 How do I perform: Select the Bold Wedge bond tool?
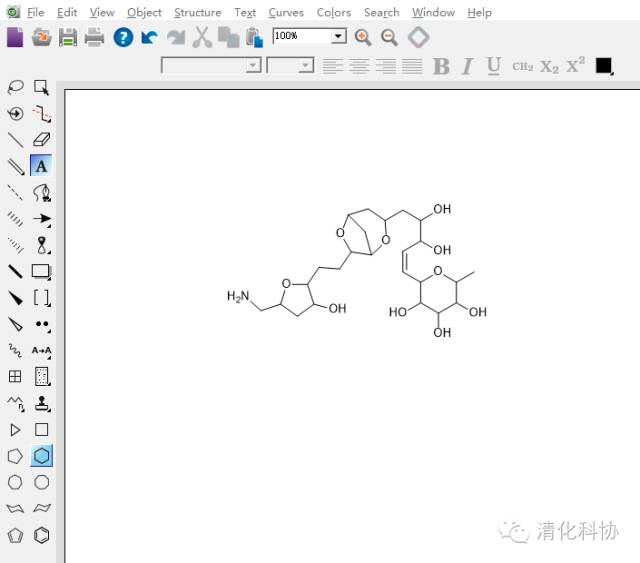click(16, 298)
